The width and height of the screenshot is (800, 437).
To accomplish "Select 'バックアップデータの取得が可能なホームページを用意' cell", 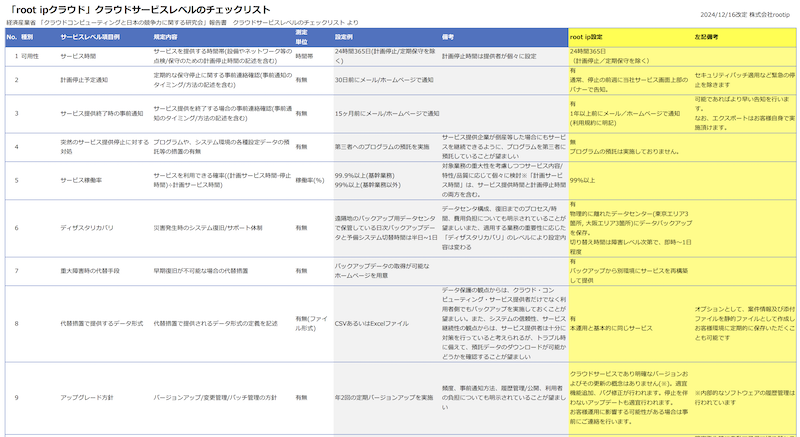I will (x=382, y=271).
